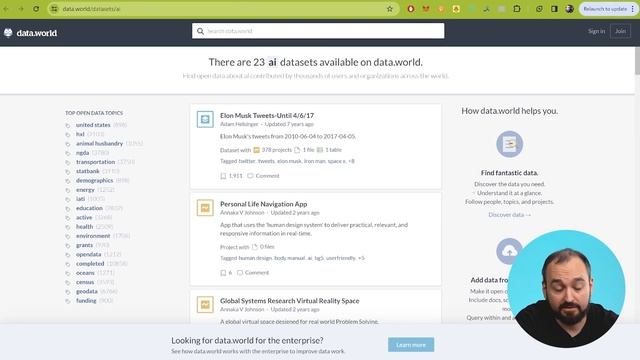Open the health topic

point(84,227)
